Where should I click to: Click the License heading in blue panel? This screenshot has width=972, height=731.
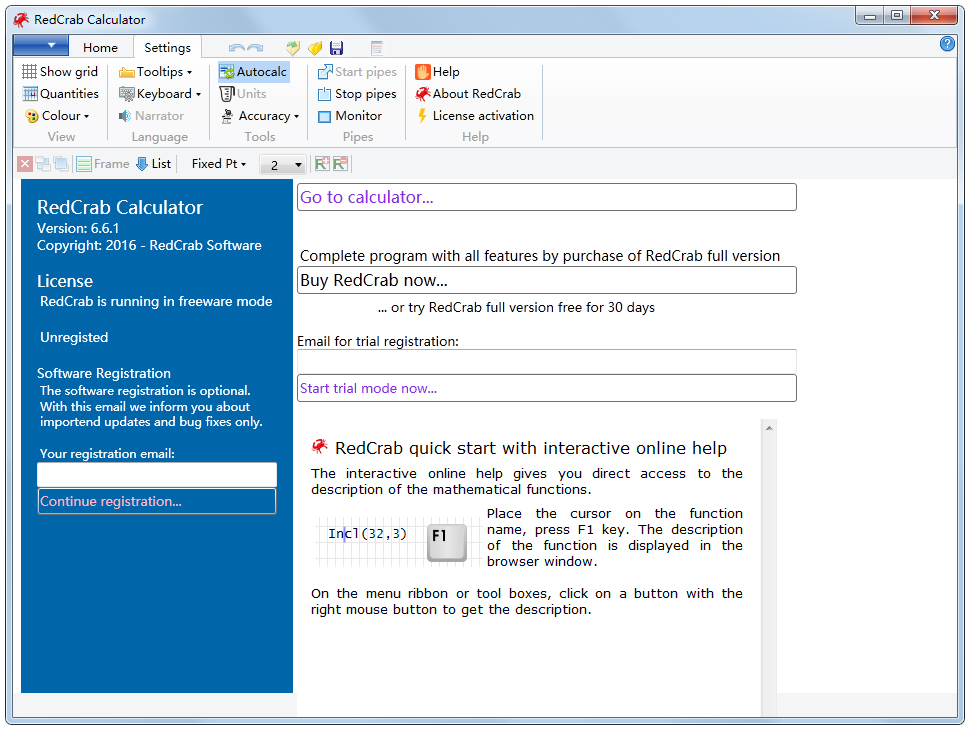point(64,281)
